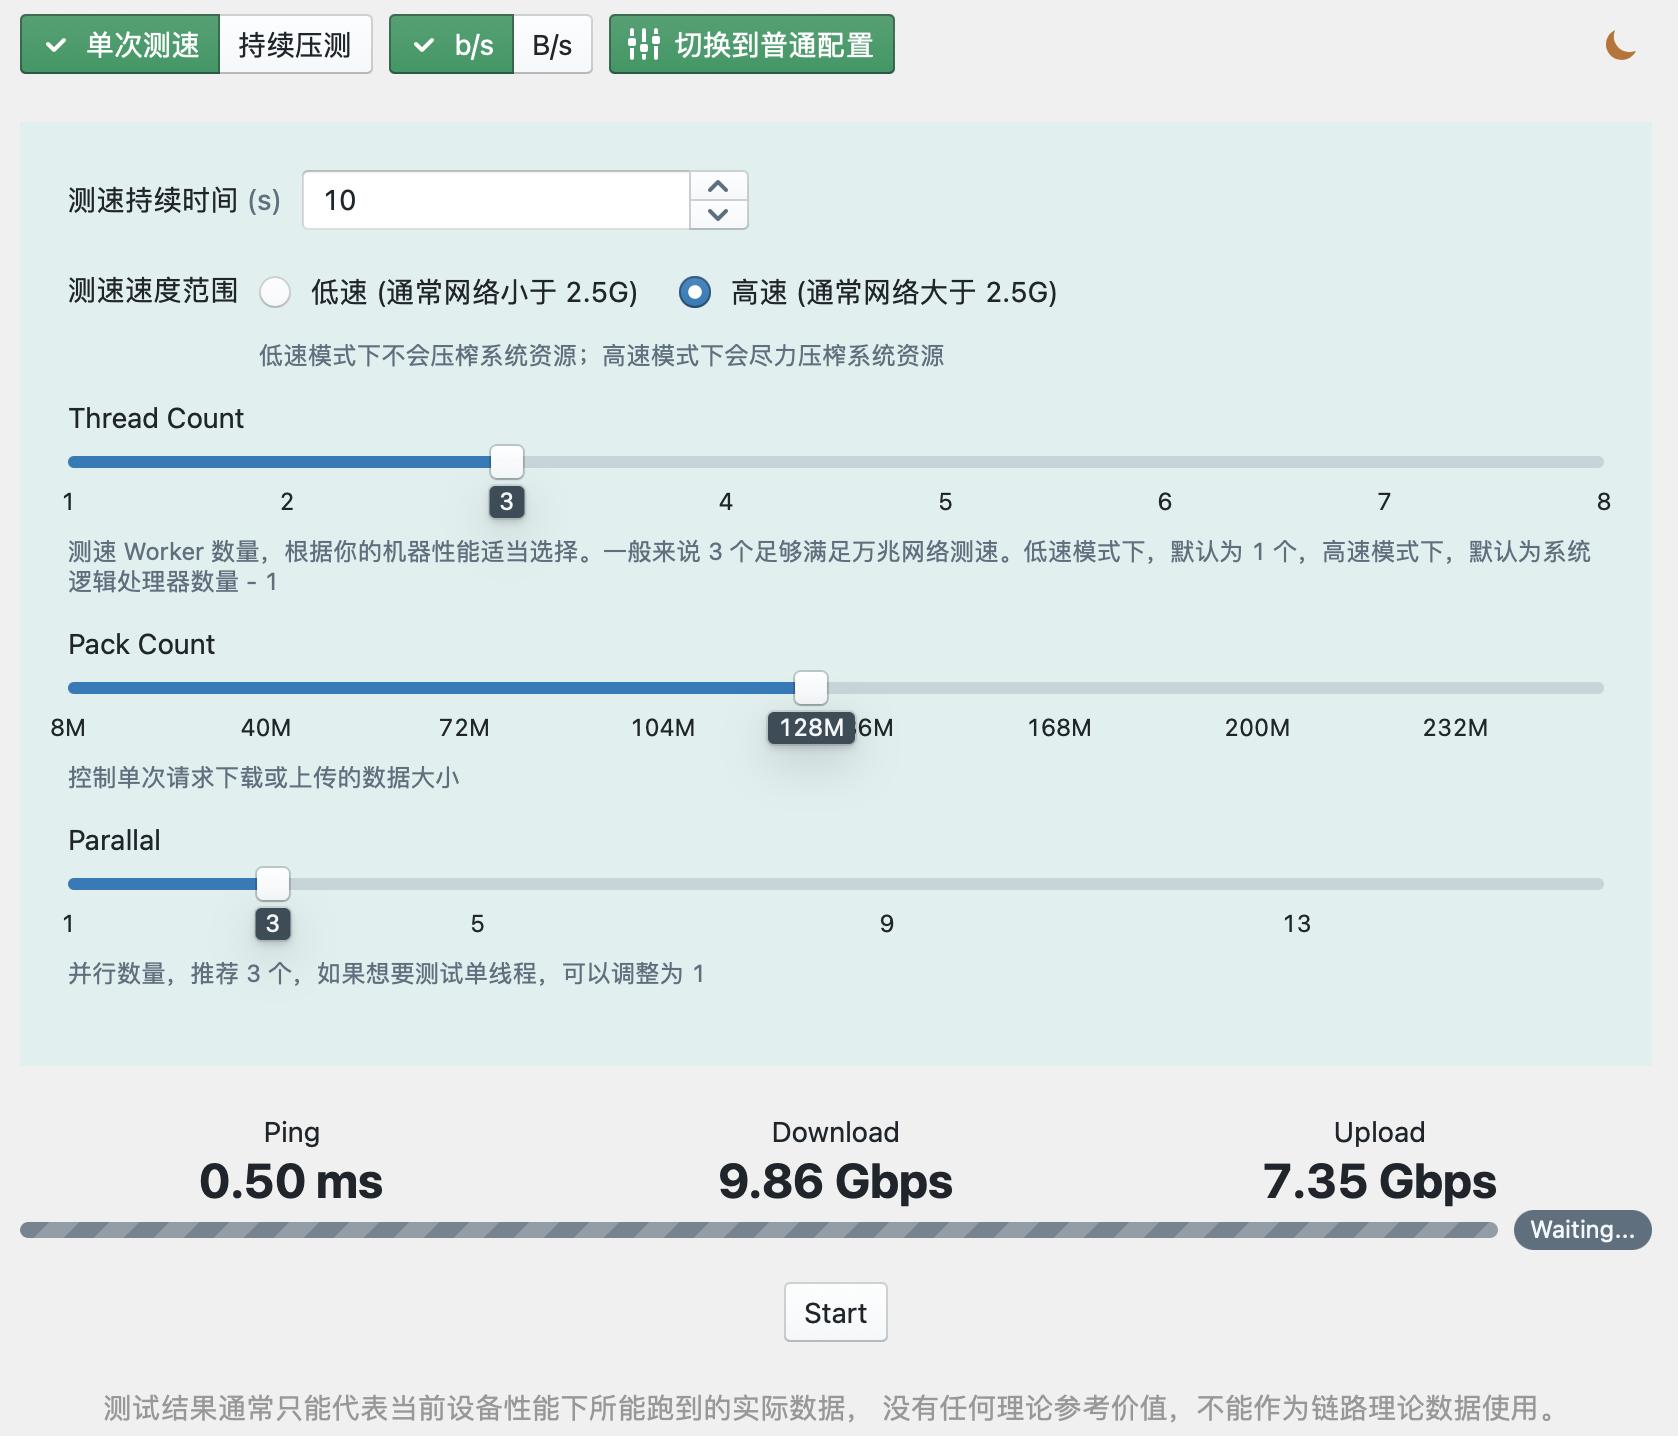The height and width of the screenshot is (1436, 1678).
Task: Click the sliders icon on 切换到普通配置
Action: (643, 44)
